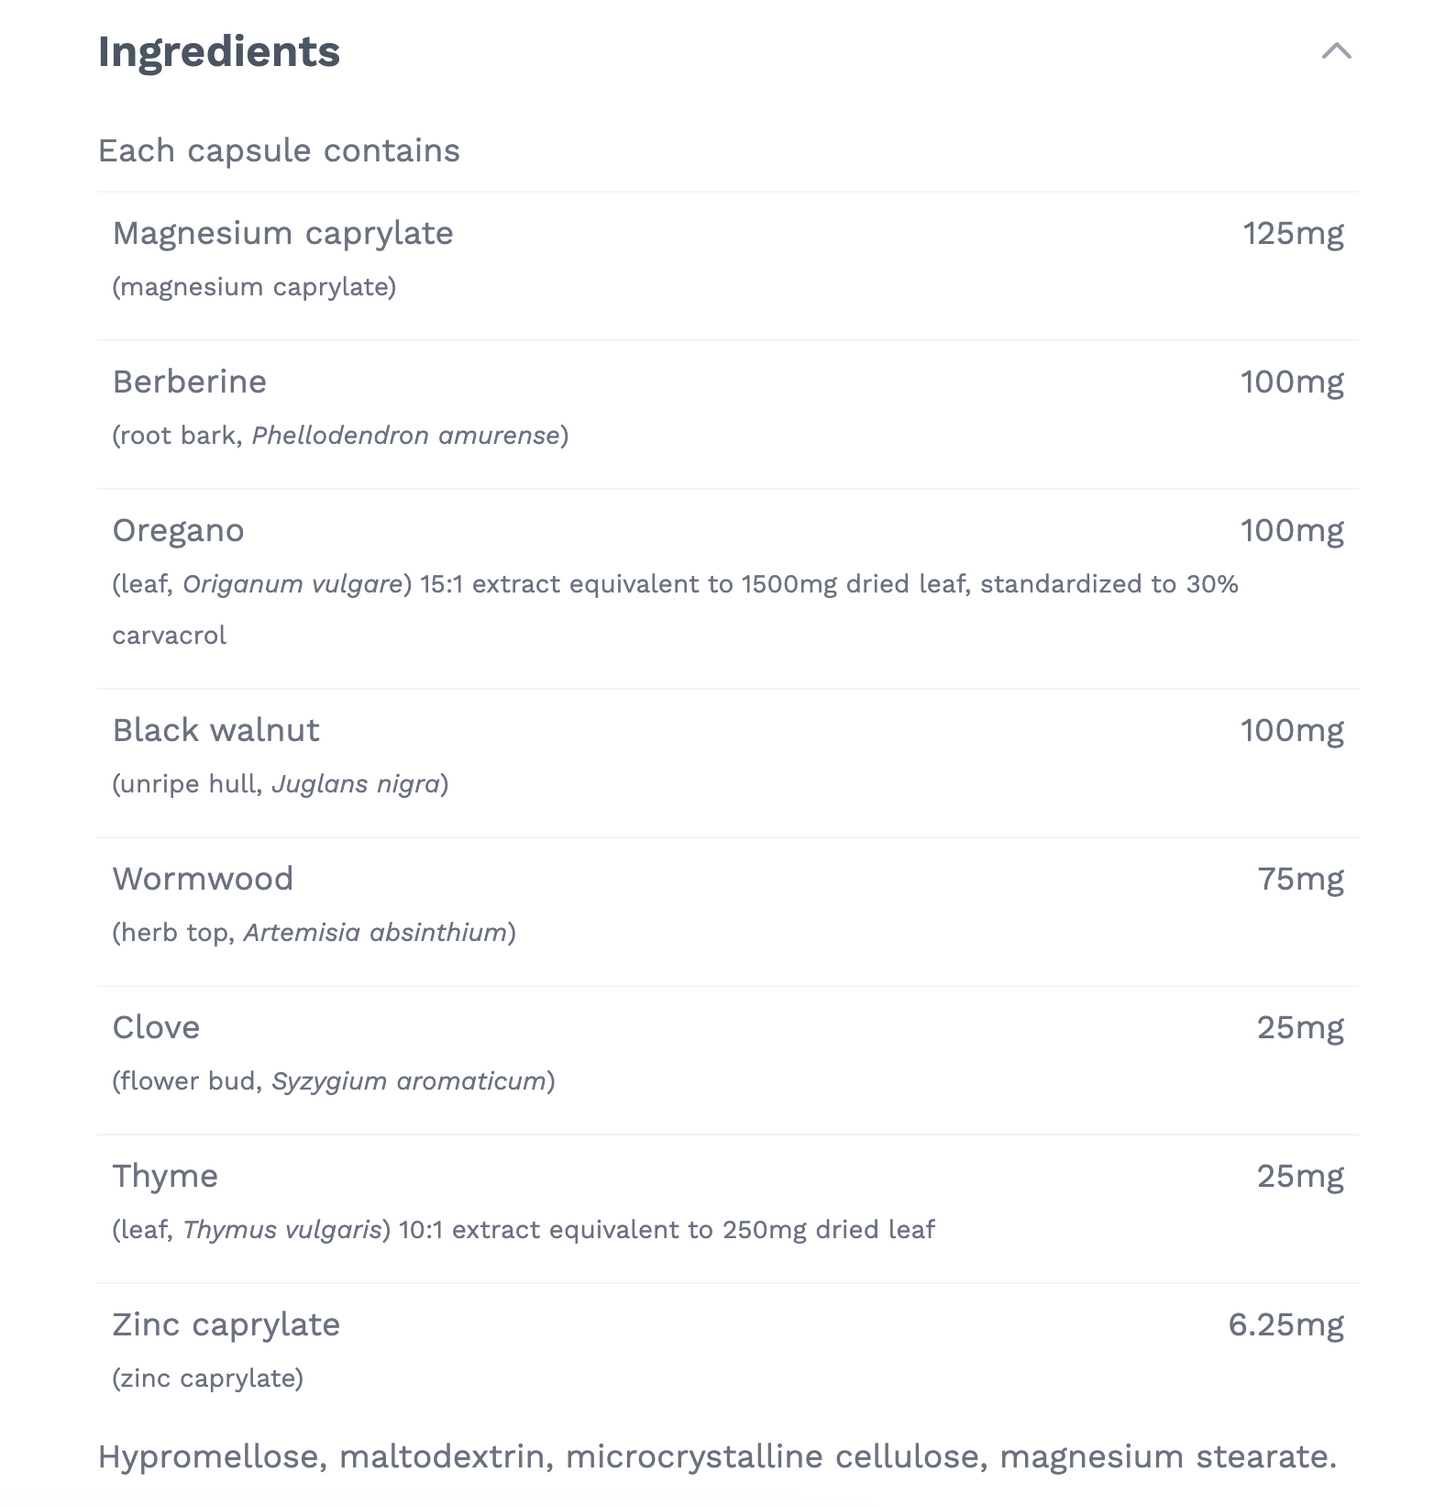Select the Magnesium caprylate ingredient name

click(283, 233)
